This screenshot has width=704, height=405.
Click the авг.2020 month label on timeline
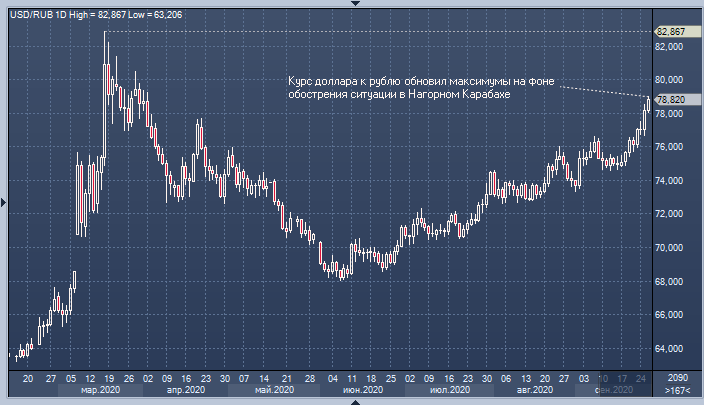(x=536, y=391)
